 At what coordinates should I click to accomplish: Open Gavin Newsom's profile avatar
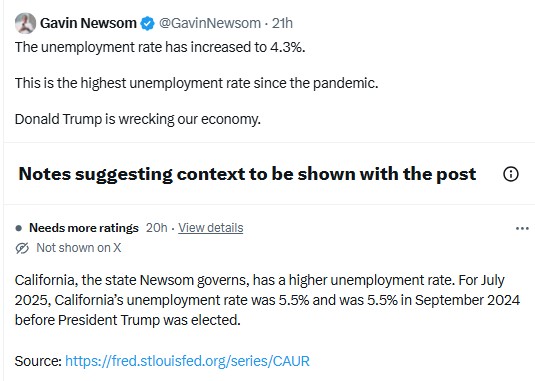tap(25, 23)
